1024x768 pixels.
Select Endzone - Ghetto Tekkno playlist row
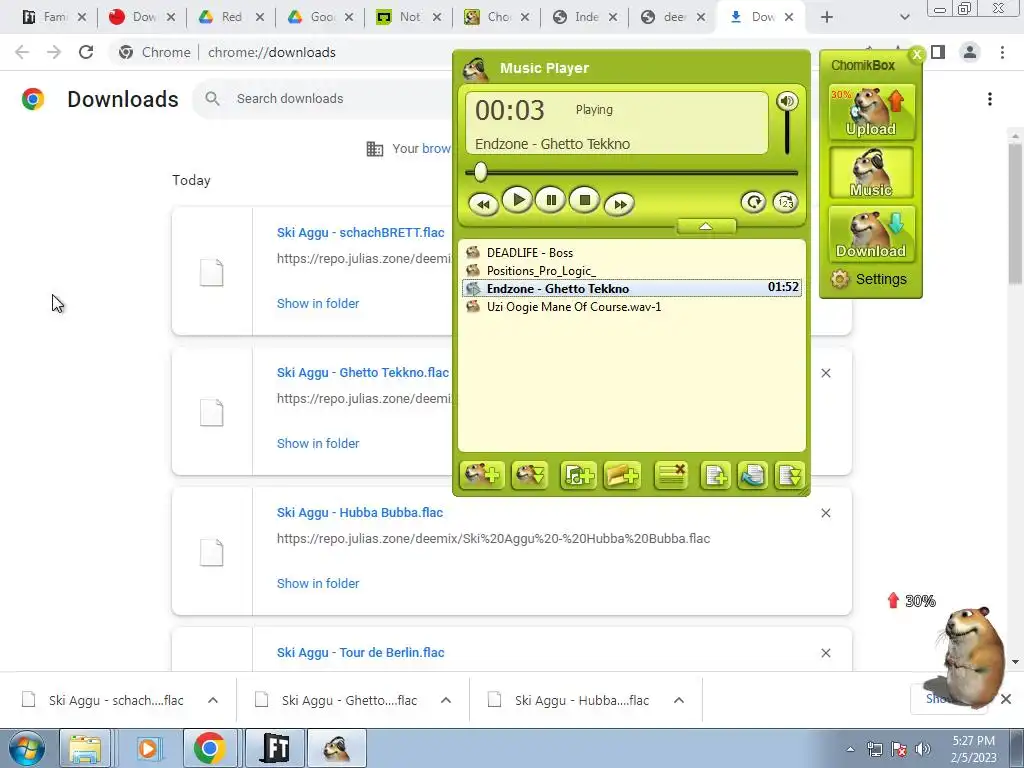[632, 288]
